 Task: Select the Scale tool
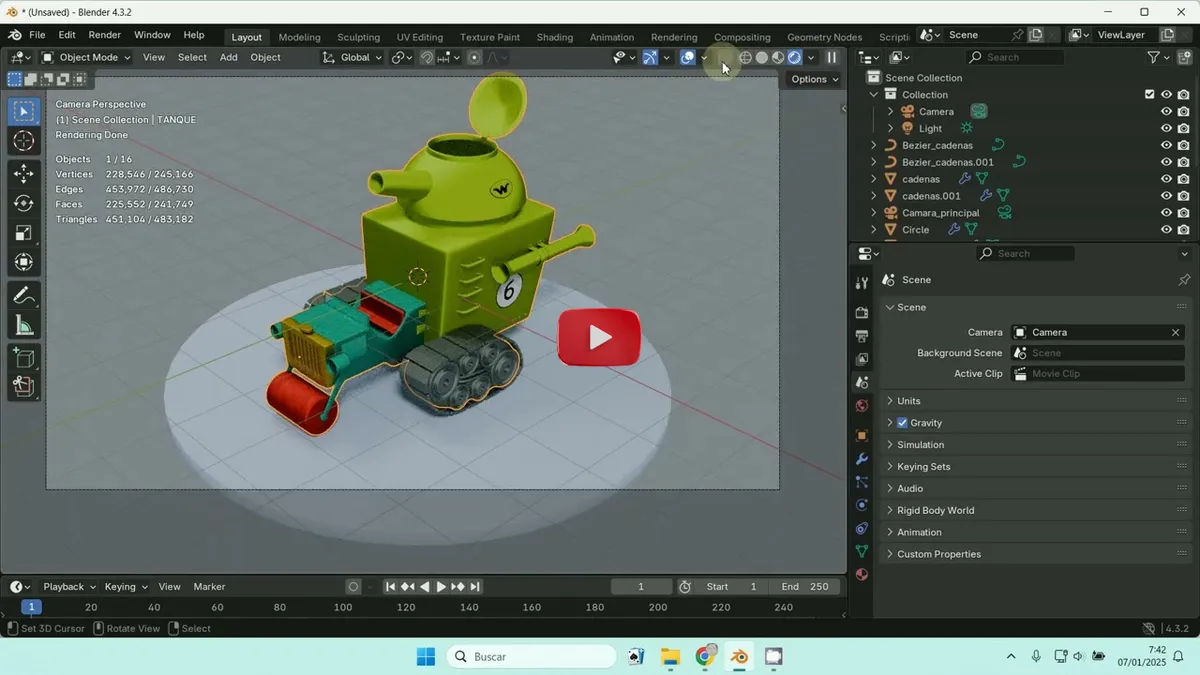point(24,233)
